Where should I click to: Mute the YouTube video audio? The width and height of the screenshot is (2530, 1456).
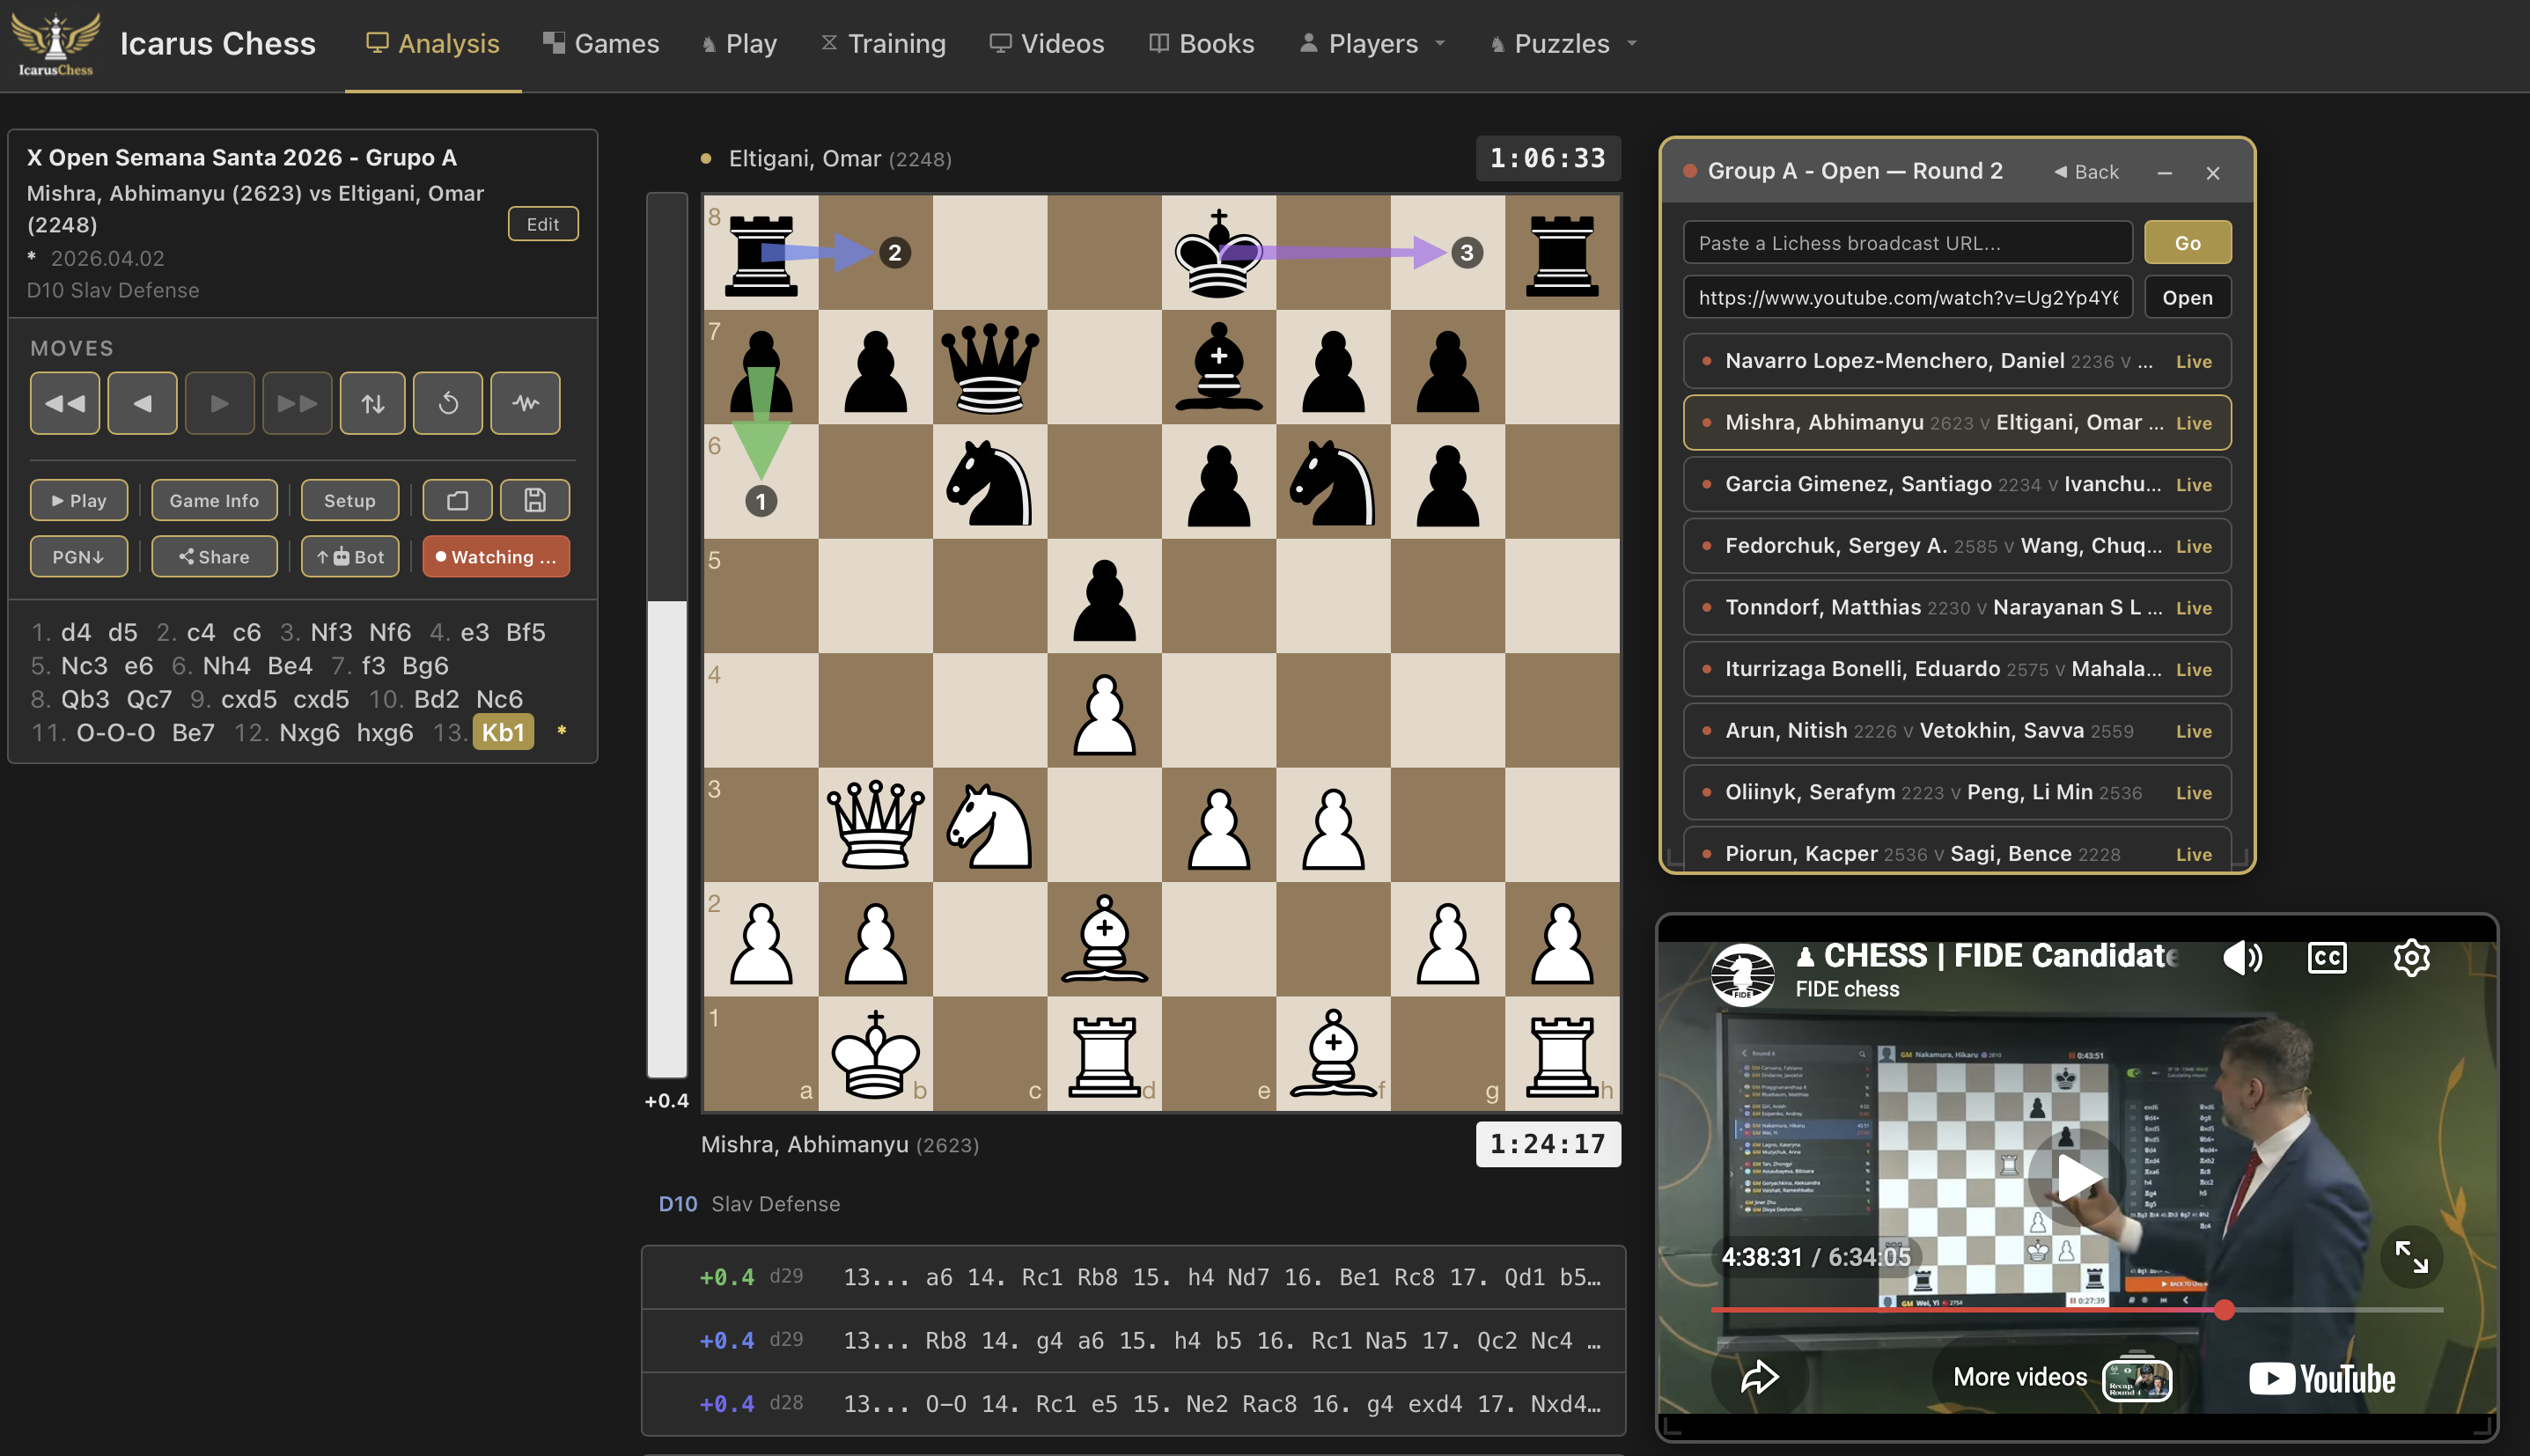pyautogui.click(x=2243, y=957)
